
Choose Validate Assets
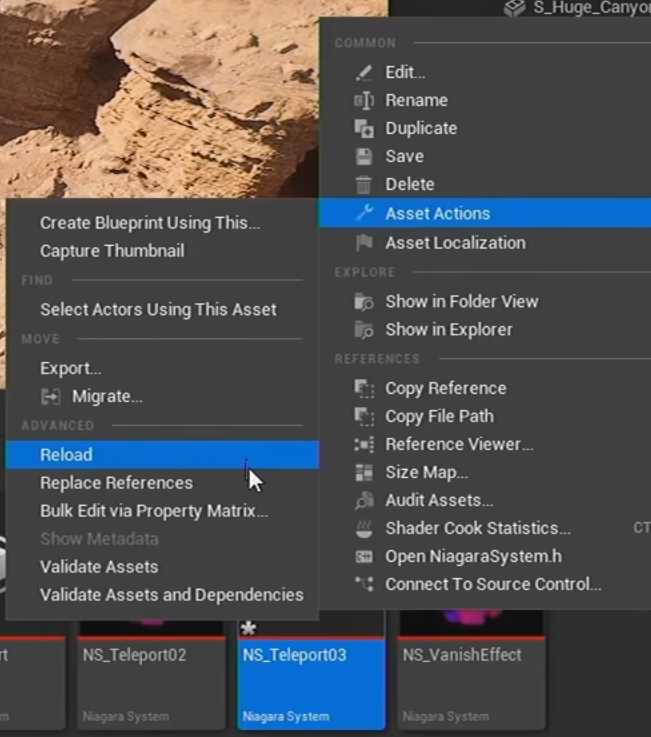[x=162, y=567]
